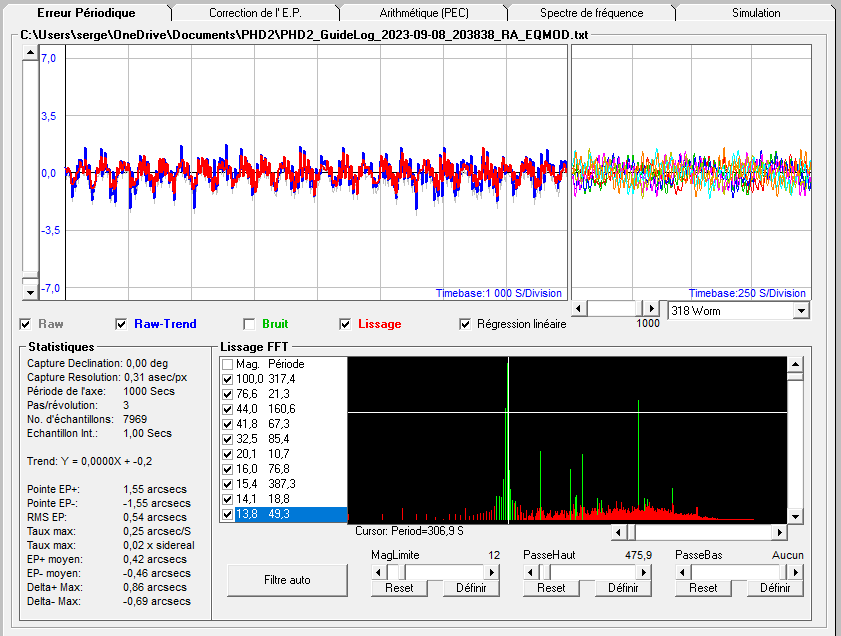Click Reset under MagLimite
The height and width of the screenshot is (636, 841).
pos(399,588)
